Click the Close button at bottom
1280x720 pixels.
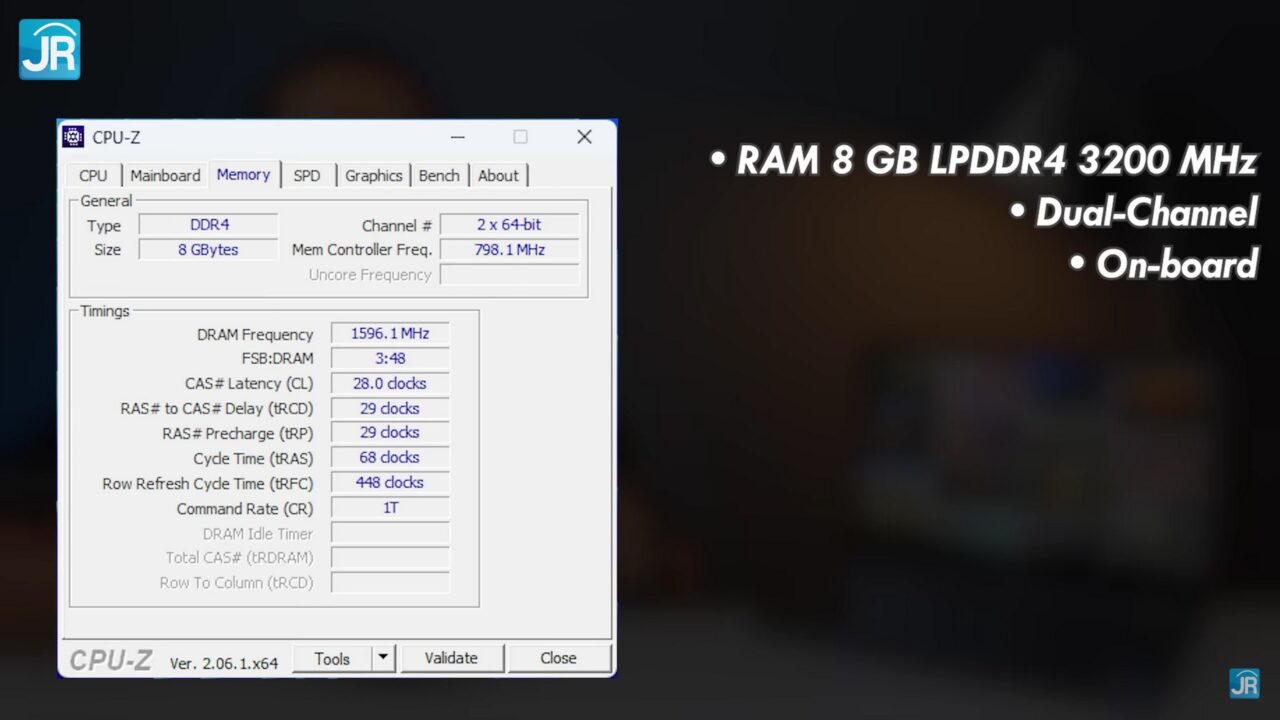(558, 658)
